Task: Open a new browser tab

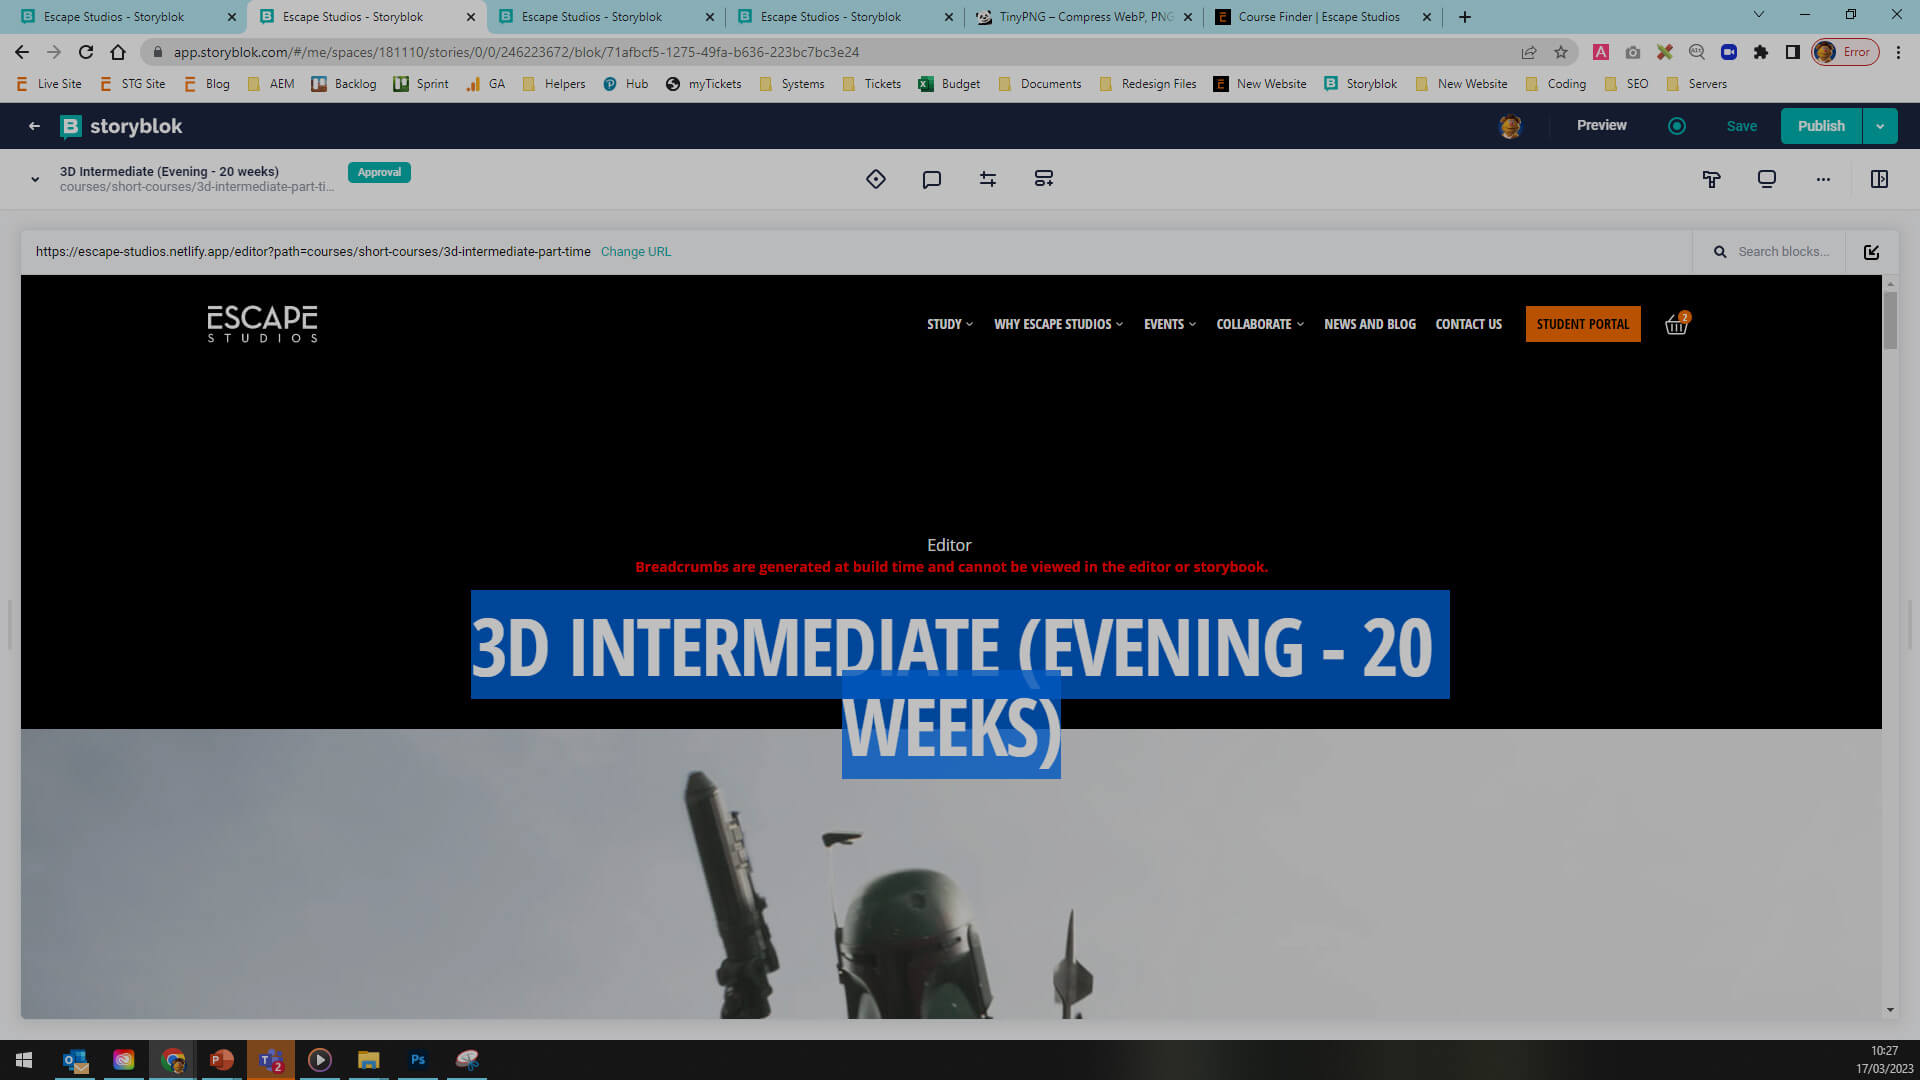Action: (1465, 17)
